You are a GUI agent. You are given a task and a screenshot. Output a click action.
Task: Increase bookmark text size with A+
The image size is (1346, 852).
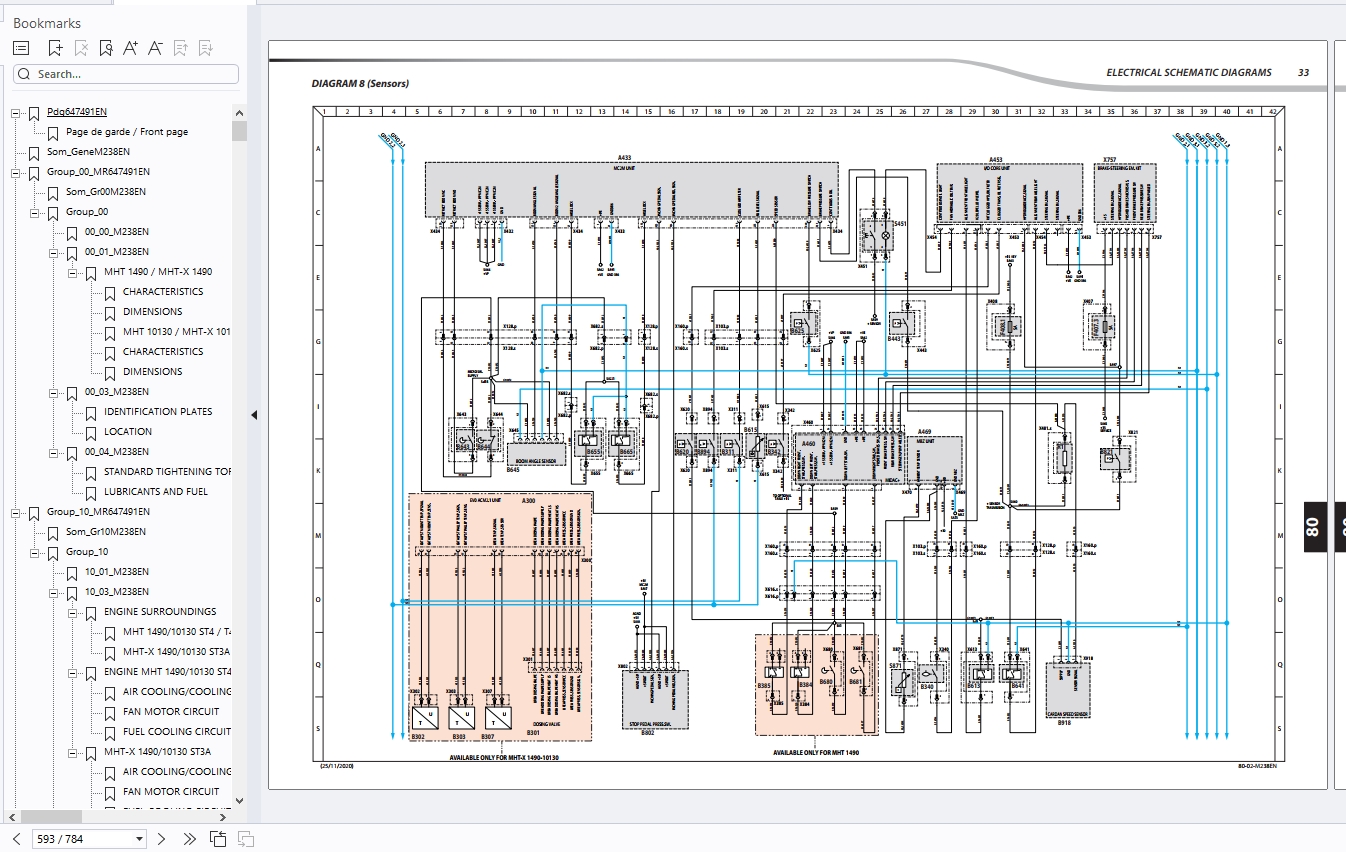coord(131,48)
